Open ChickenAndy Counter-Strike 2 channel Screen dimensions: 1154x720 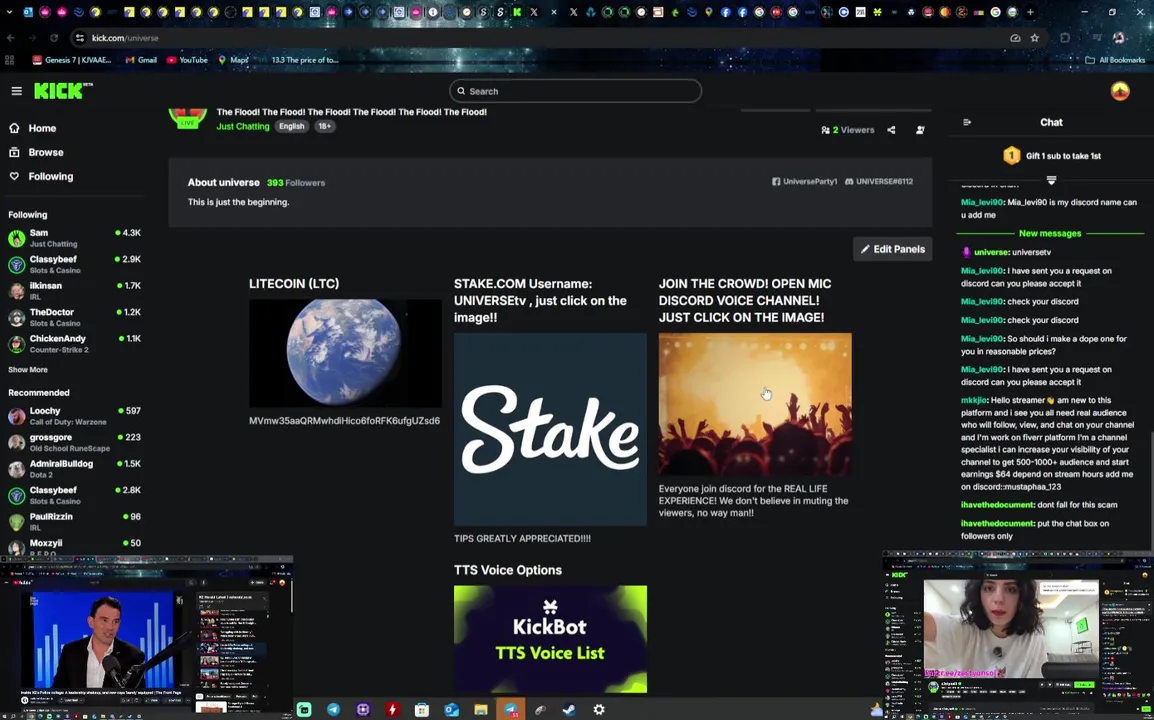[x=74, y=344]
